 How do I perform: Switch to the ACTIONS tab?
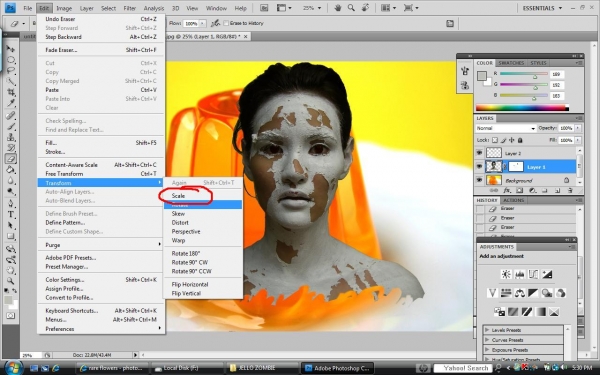click(x=514, y=200)
